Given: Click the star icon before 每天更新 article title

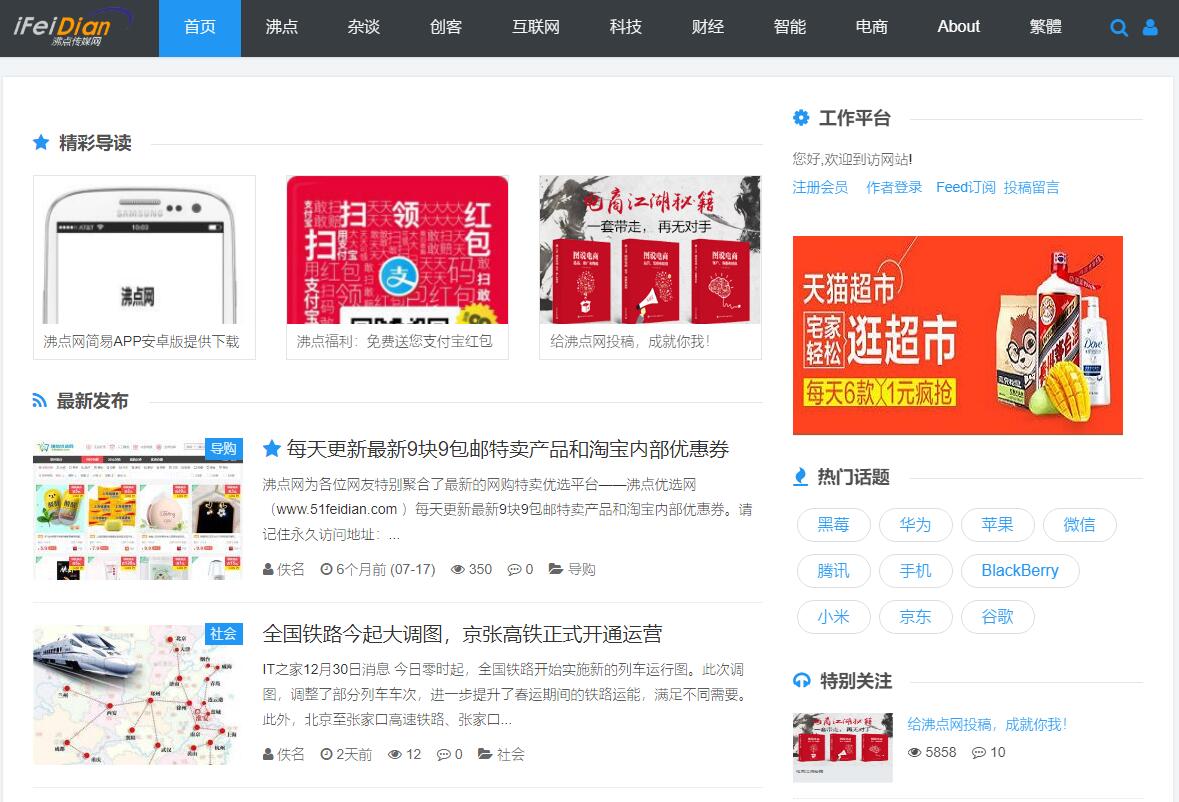Looking at the screenshot, I should (271, 449).
